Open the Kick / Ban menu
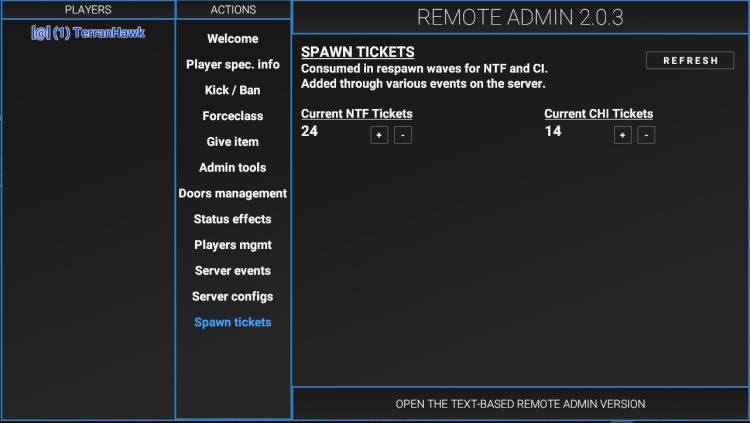Screen dimensions: 750x423 click(233, 91)
